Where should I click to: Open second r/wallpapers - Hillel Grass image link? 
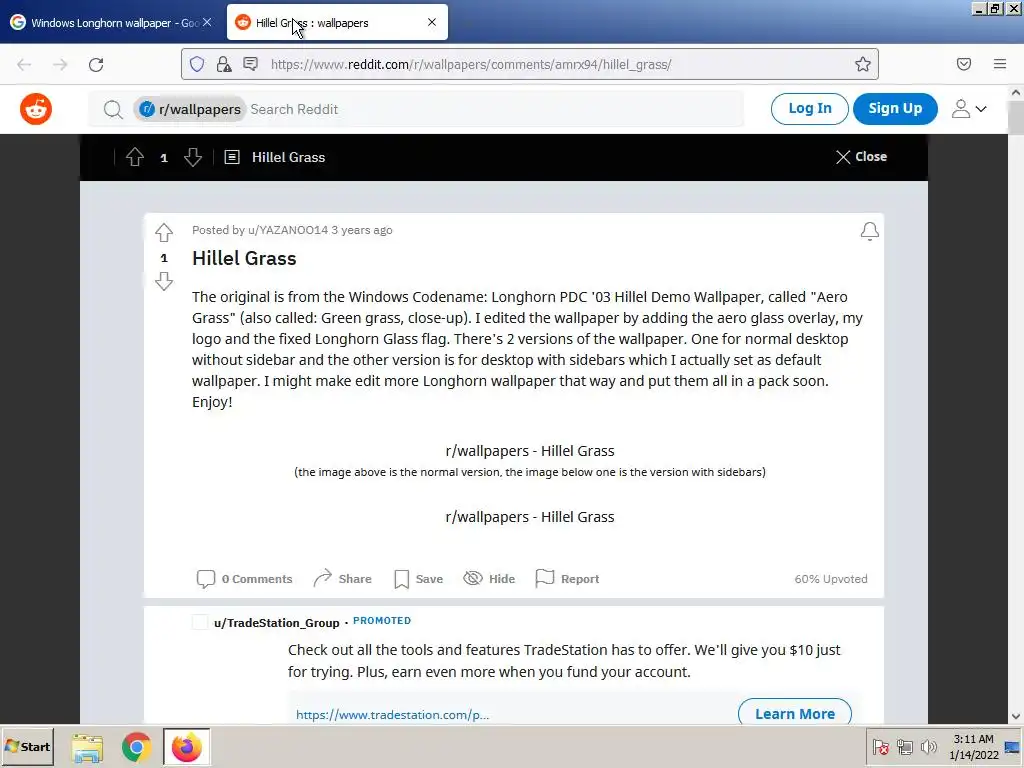tap(530, 517)
